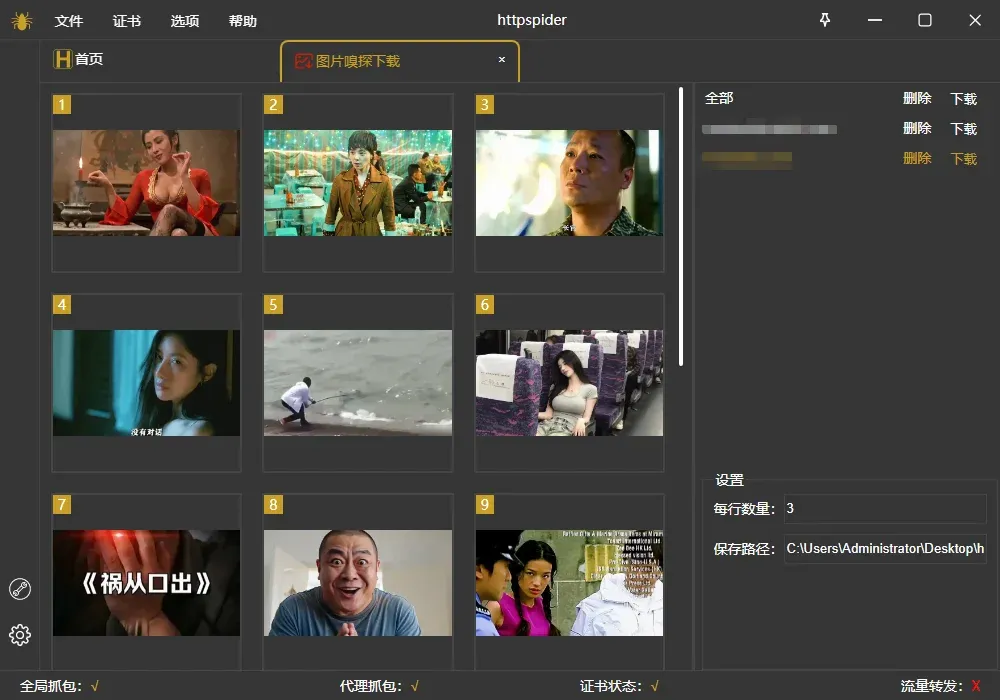Switch to the 首页 tab
This screenshot has height=700, width=1000.
click(89, 59)
